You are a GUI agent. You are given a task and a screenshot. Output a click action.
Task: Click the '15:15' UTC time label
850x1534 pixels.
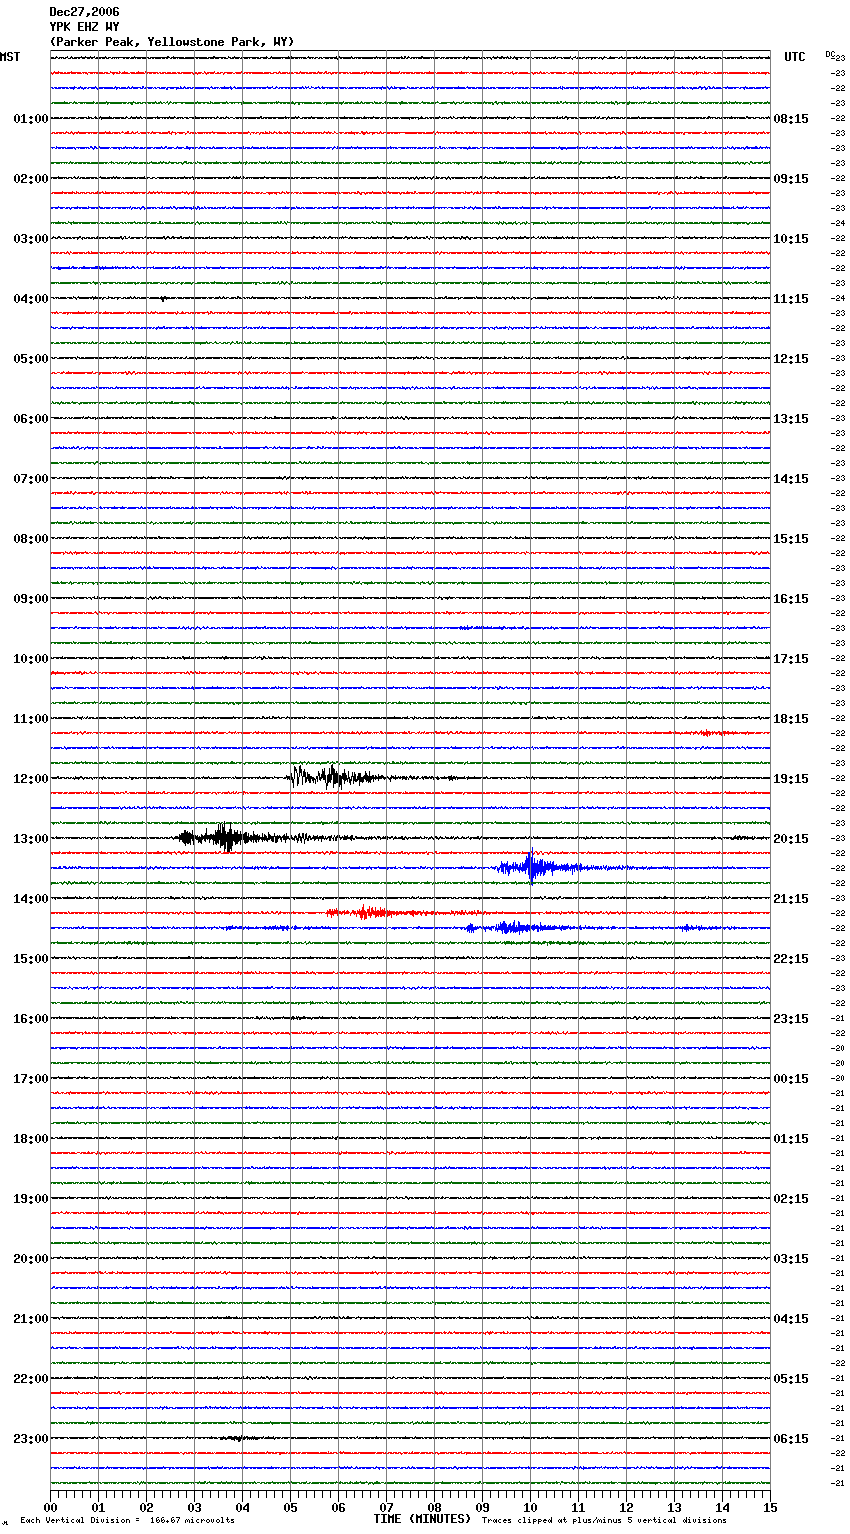pos(791,539)
